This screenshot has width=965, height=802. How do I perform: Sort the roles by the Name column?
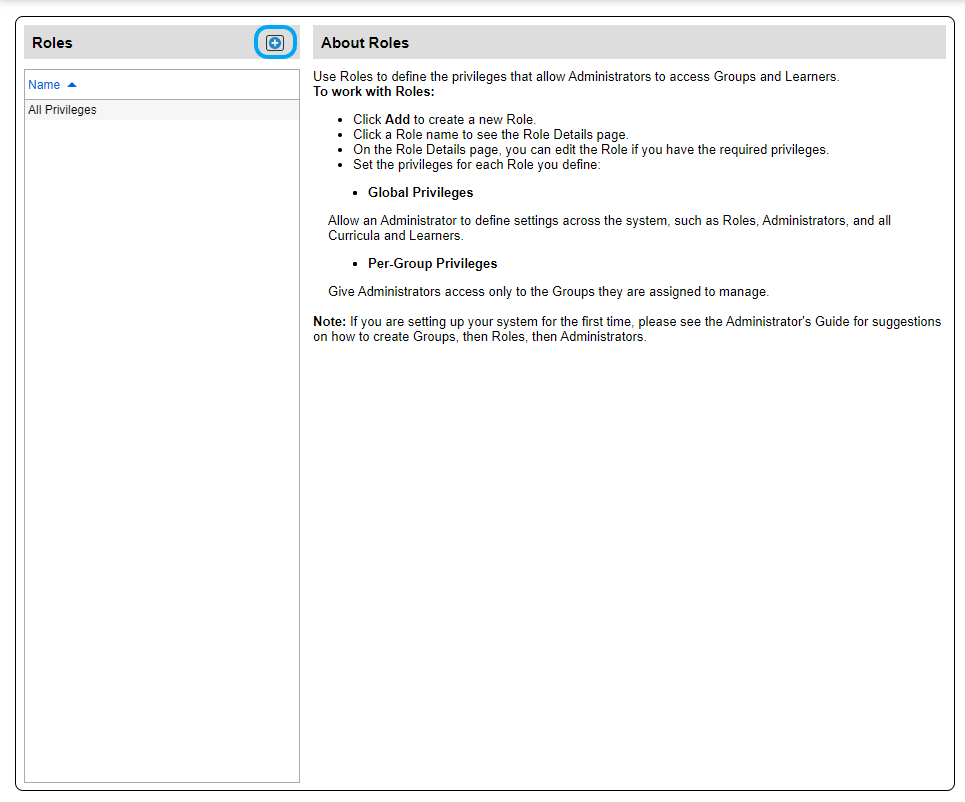44,85
